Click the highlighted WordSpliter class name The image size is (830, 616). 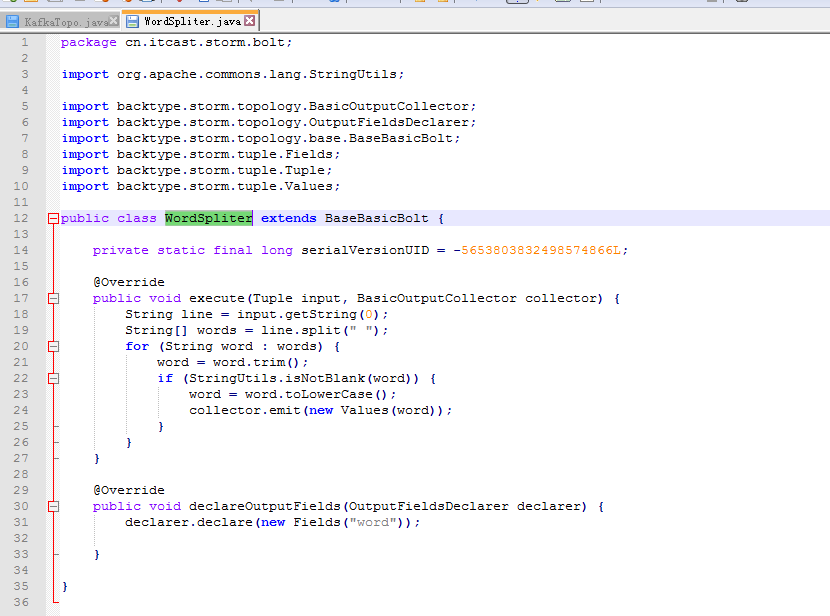pos(209,218)
